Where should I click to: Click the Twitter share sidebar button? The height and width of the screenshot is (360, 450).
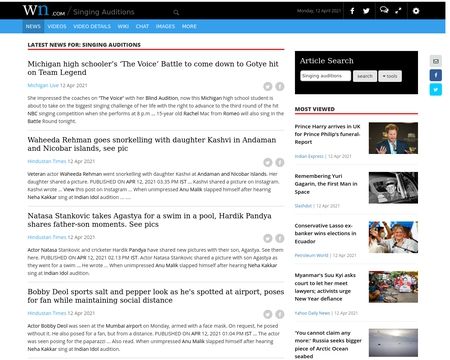click(436, 90)
